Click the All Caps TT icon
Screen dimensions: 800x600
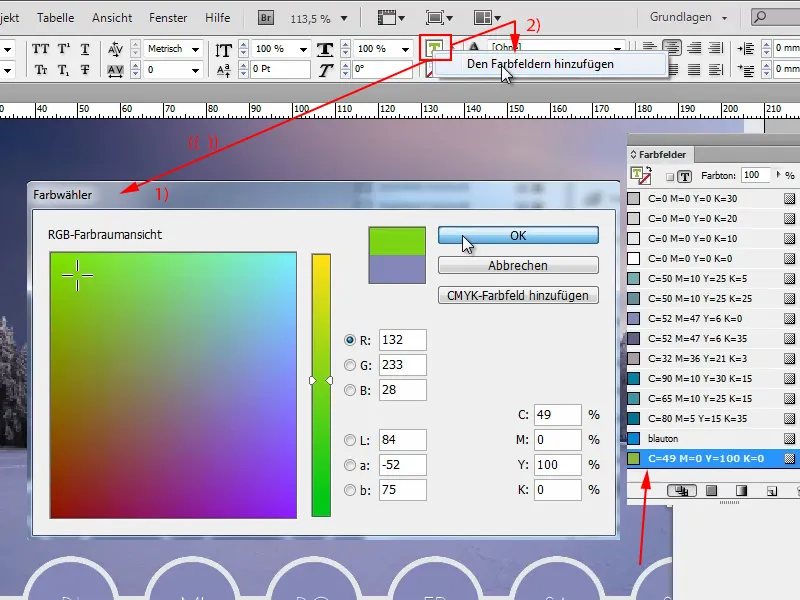pyautogui.click(x=40, y=49)
